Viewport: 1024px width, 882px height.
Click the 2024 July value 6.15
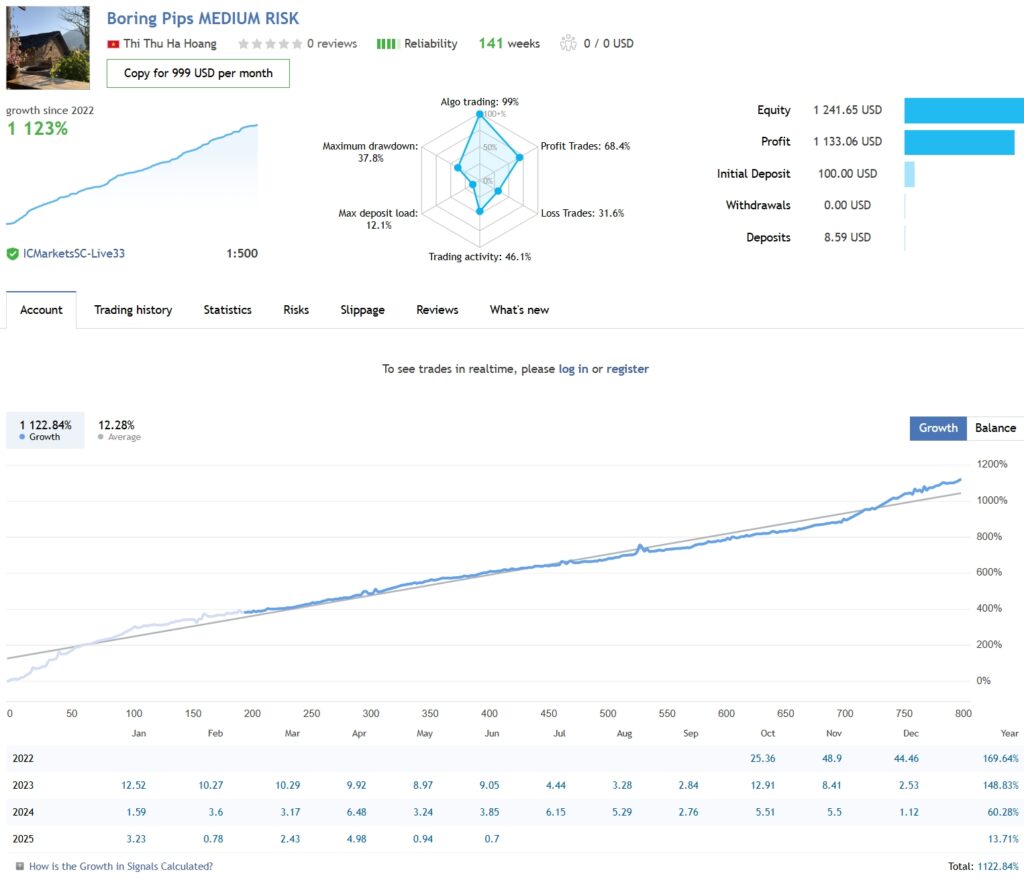coord(556,812)
